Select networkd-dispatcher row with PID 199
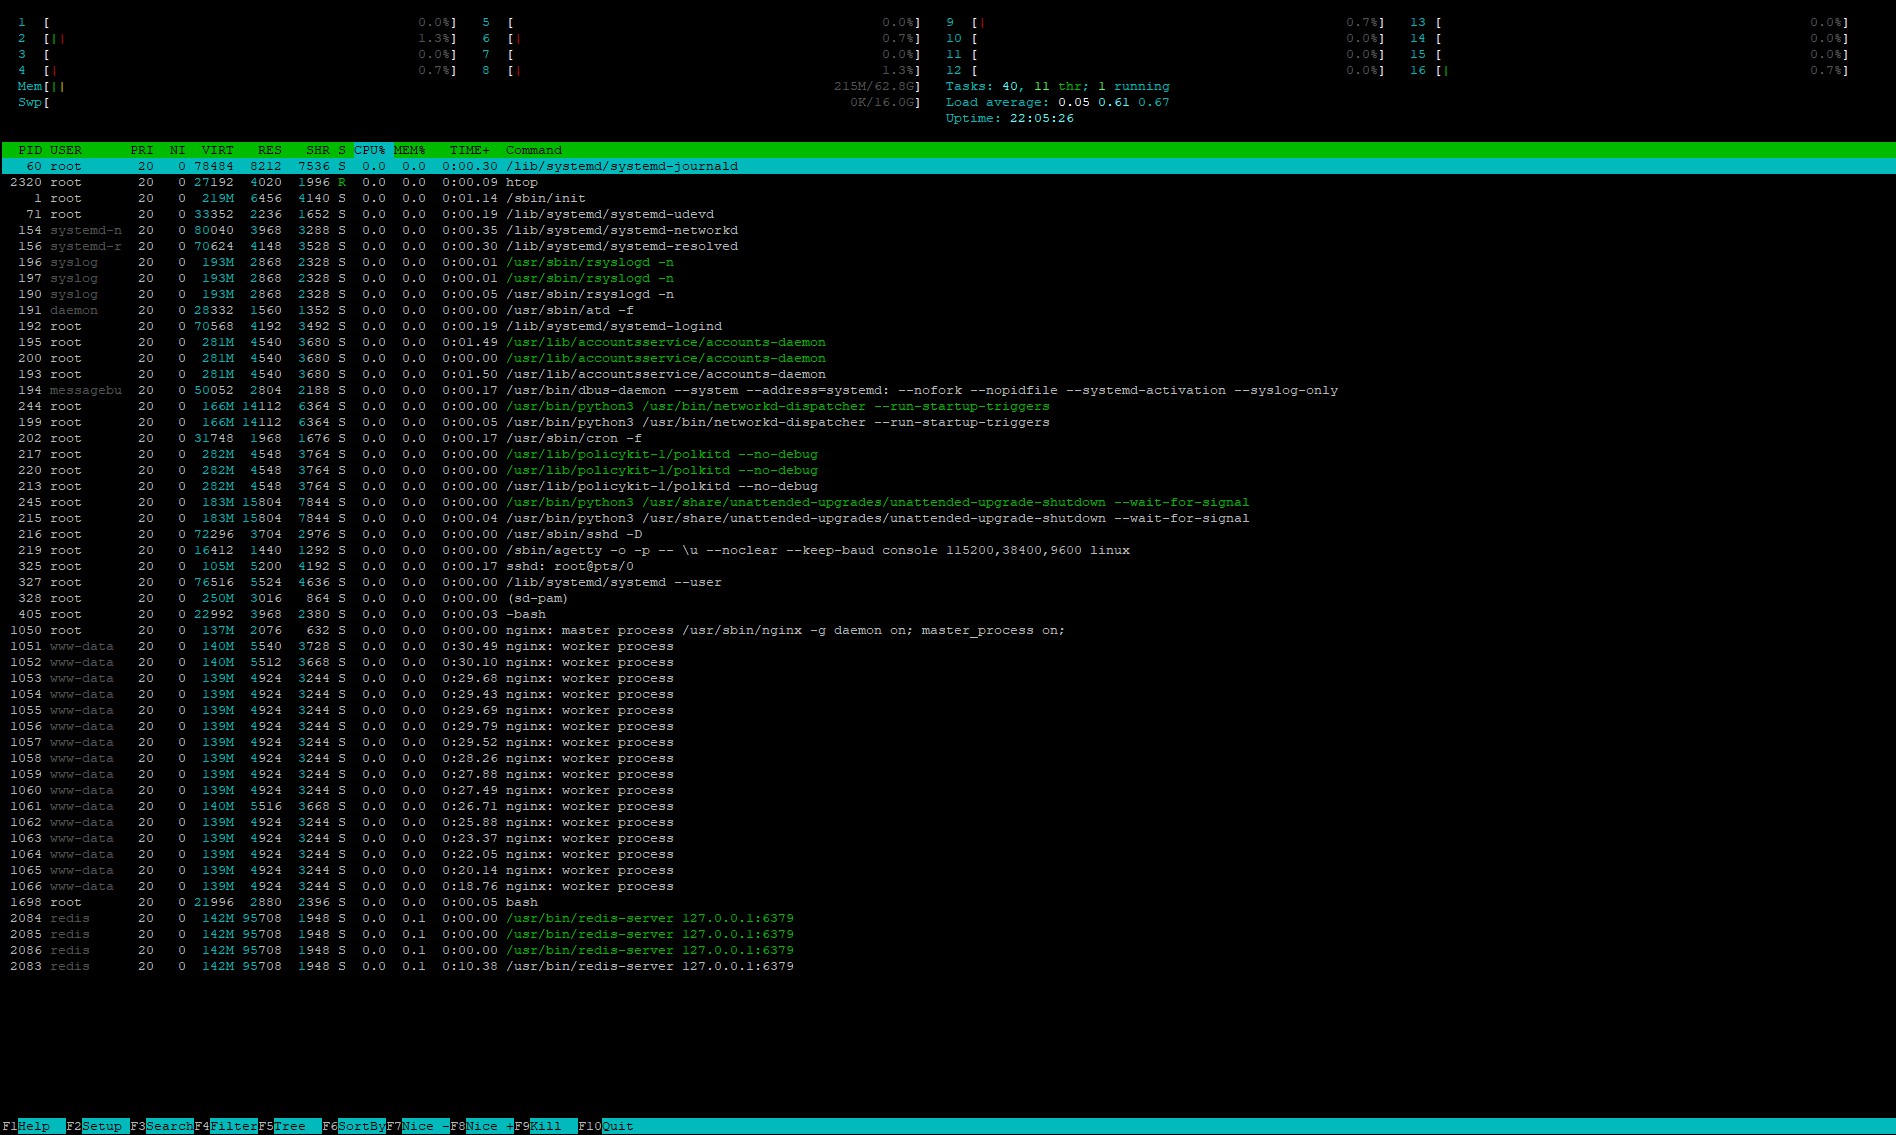This screenshot has height=1135, width=1896. click(x=948, y=422)
